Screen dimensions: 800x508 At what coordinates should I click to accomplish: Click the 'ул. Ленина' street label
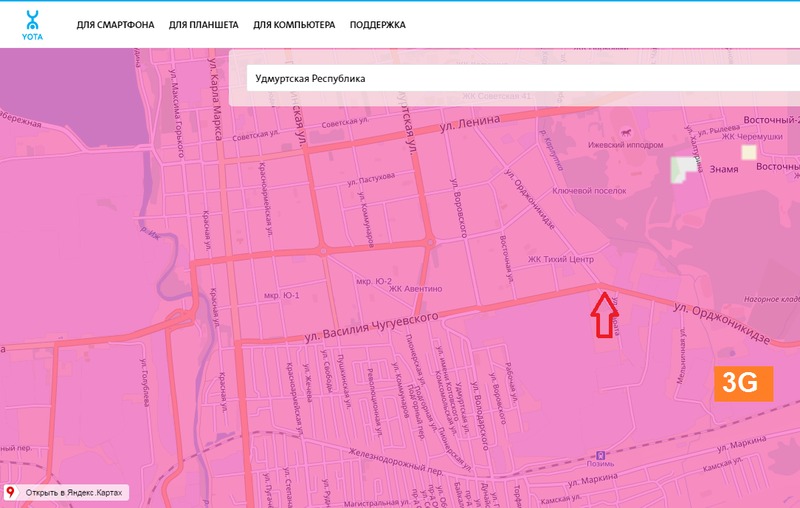469,123
